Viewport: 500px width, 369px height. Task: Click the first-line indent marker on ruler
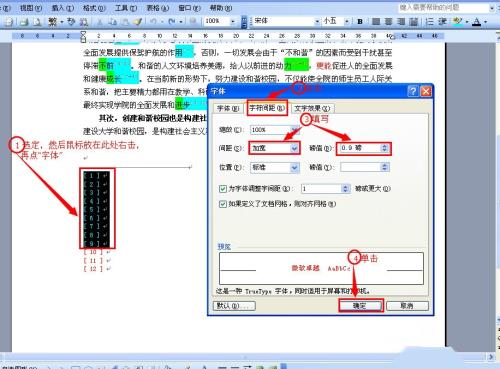tap(83, 33)
